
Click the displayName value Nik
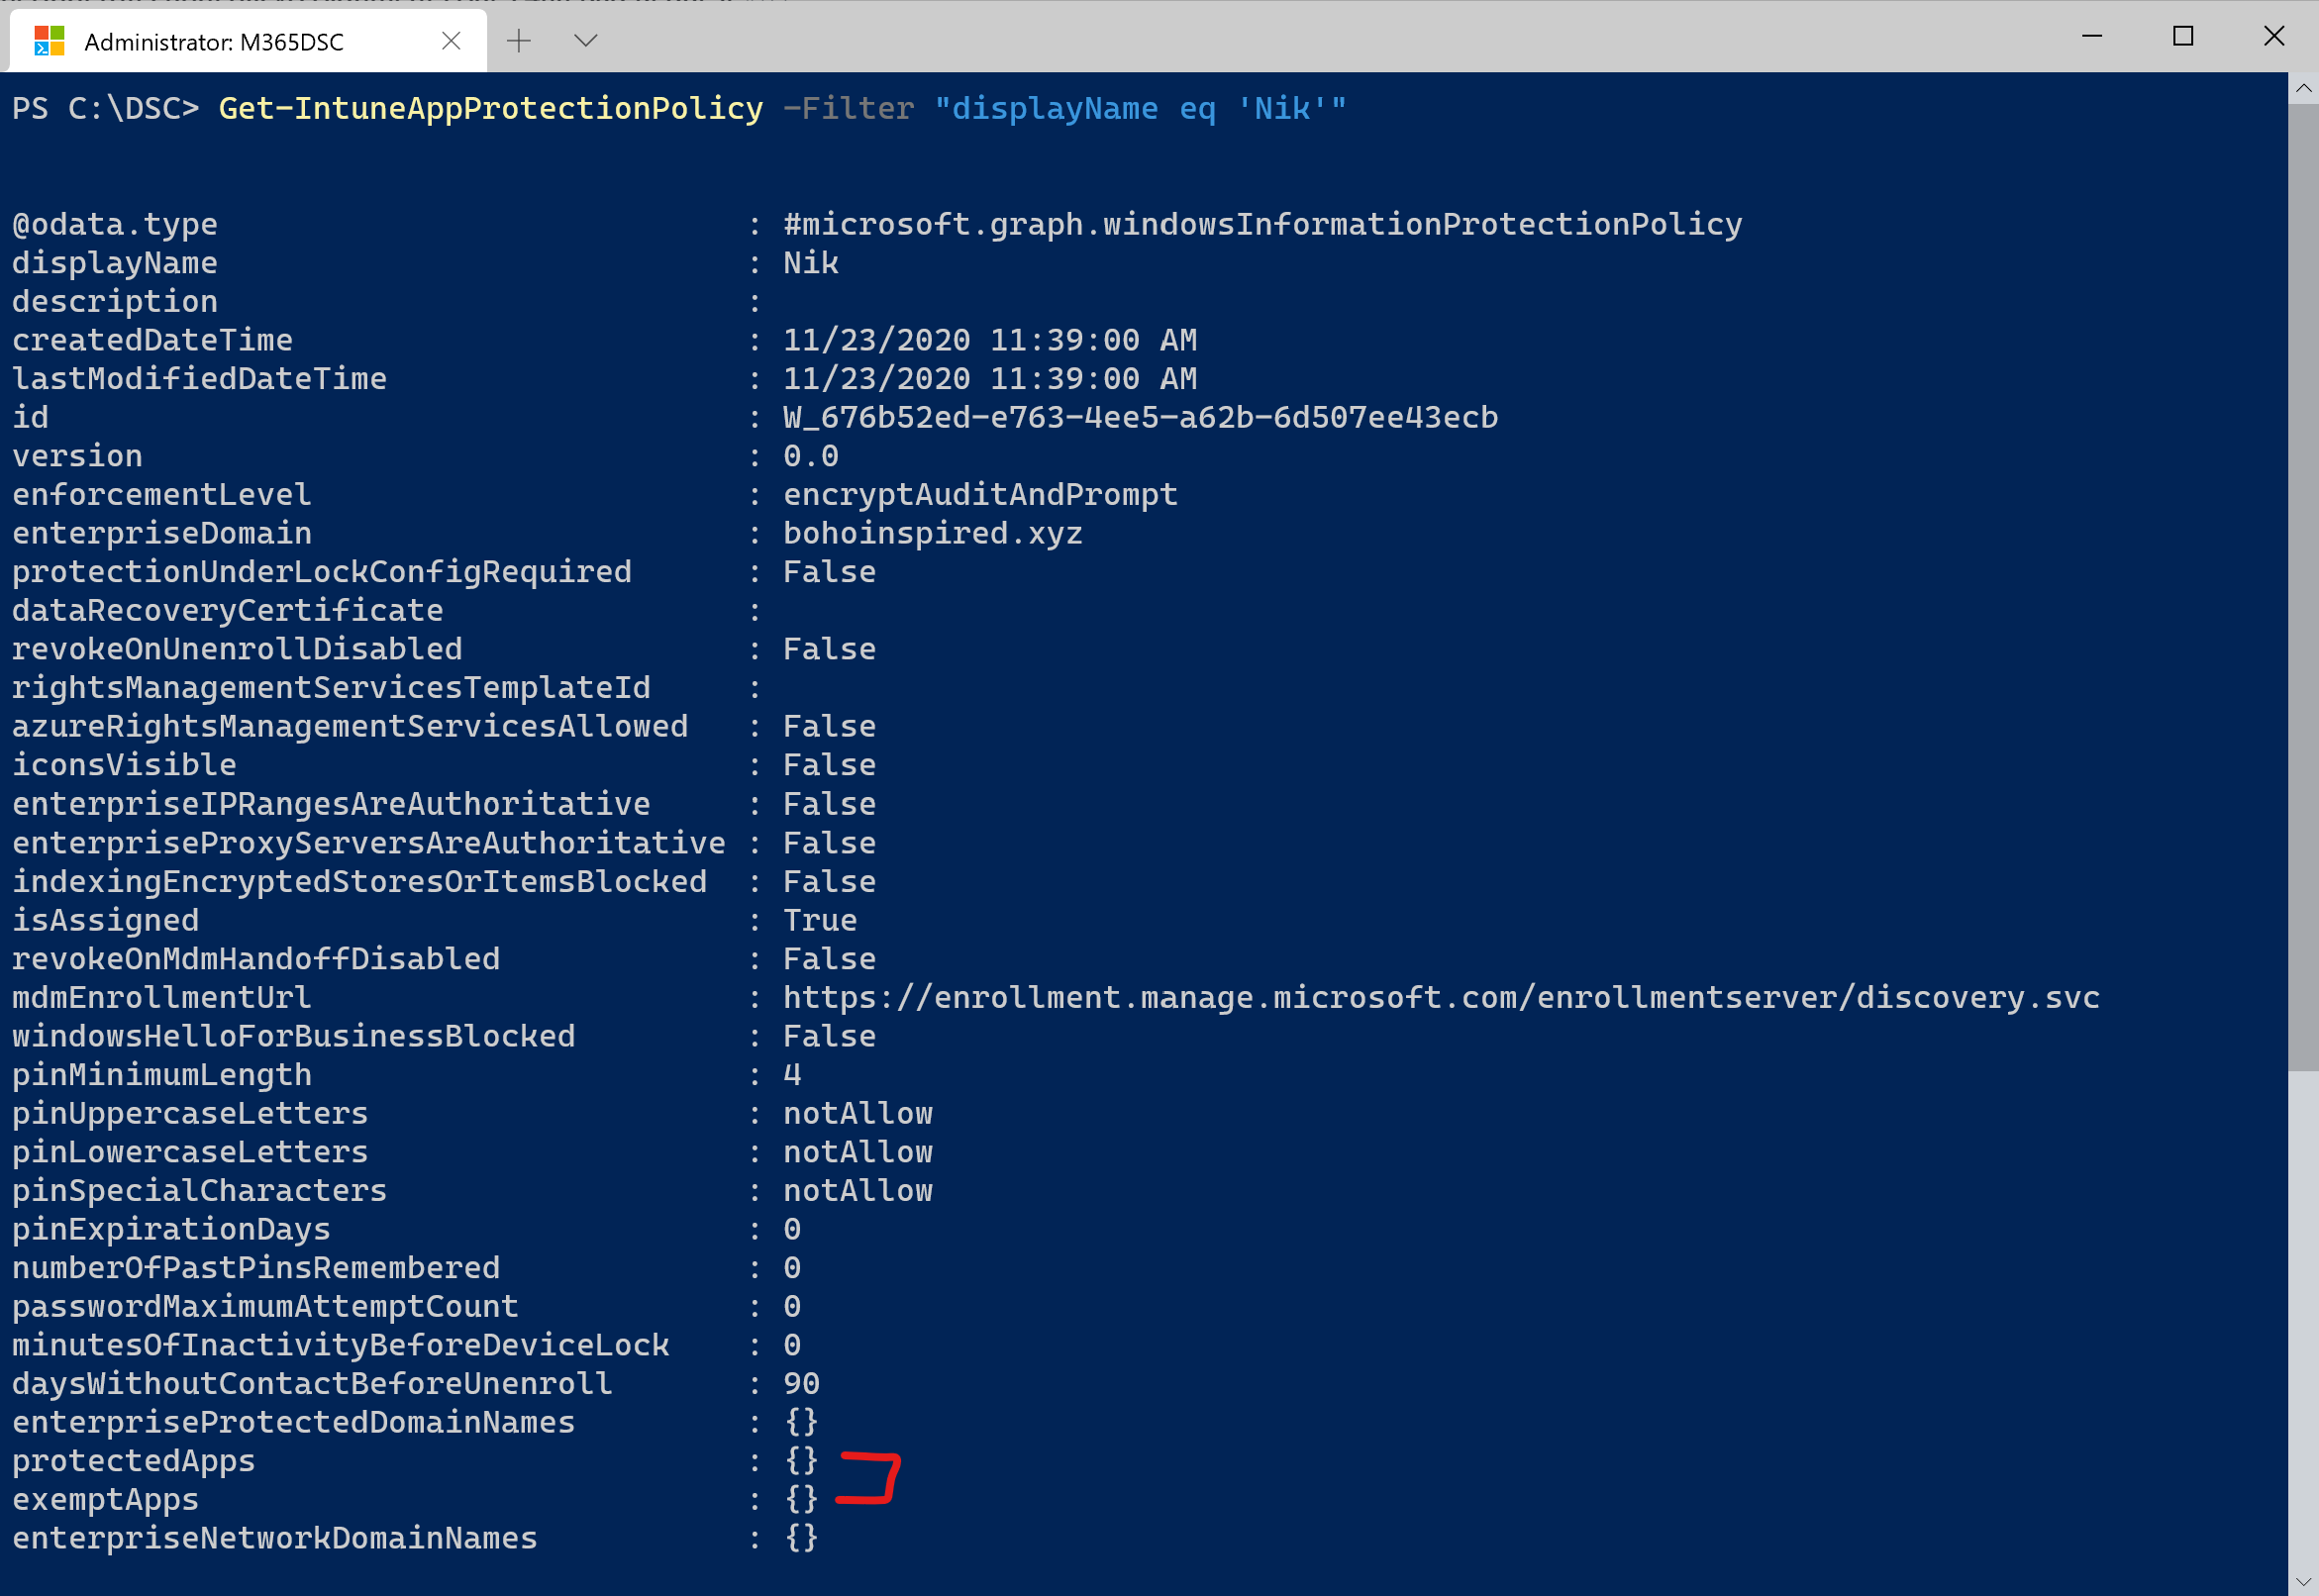[x=810, y=262]
